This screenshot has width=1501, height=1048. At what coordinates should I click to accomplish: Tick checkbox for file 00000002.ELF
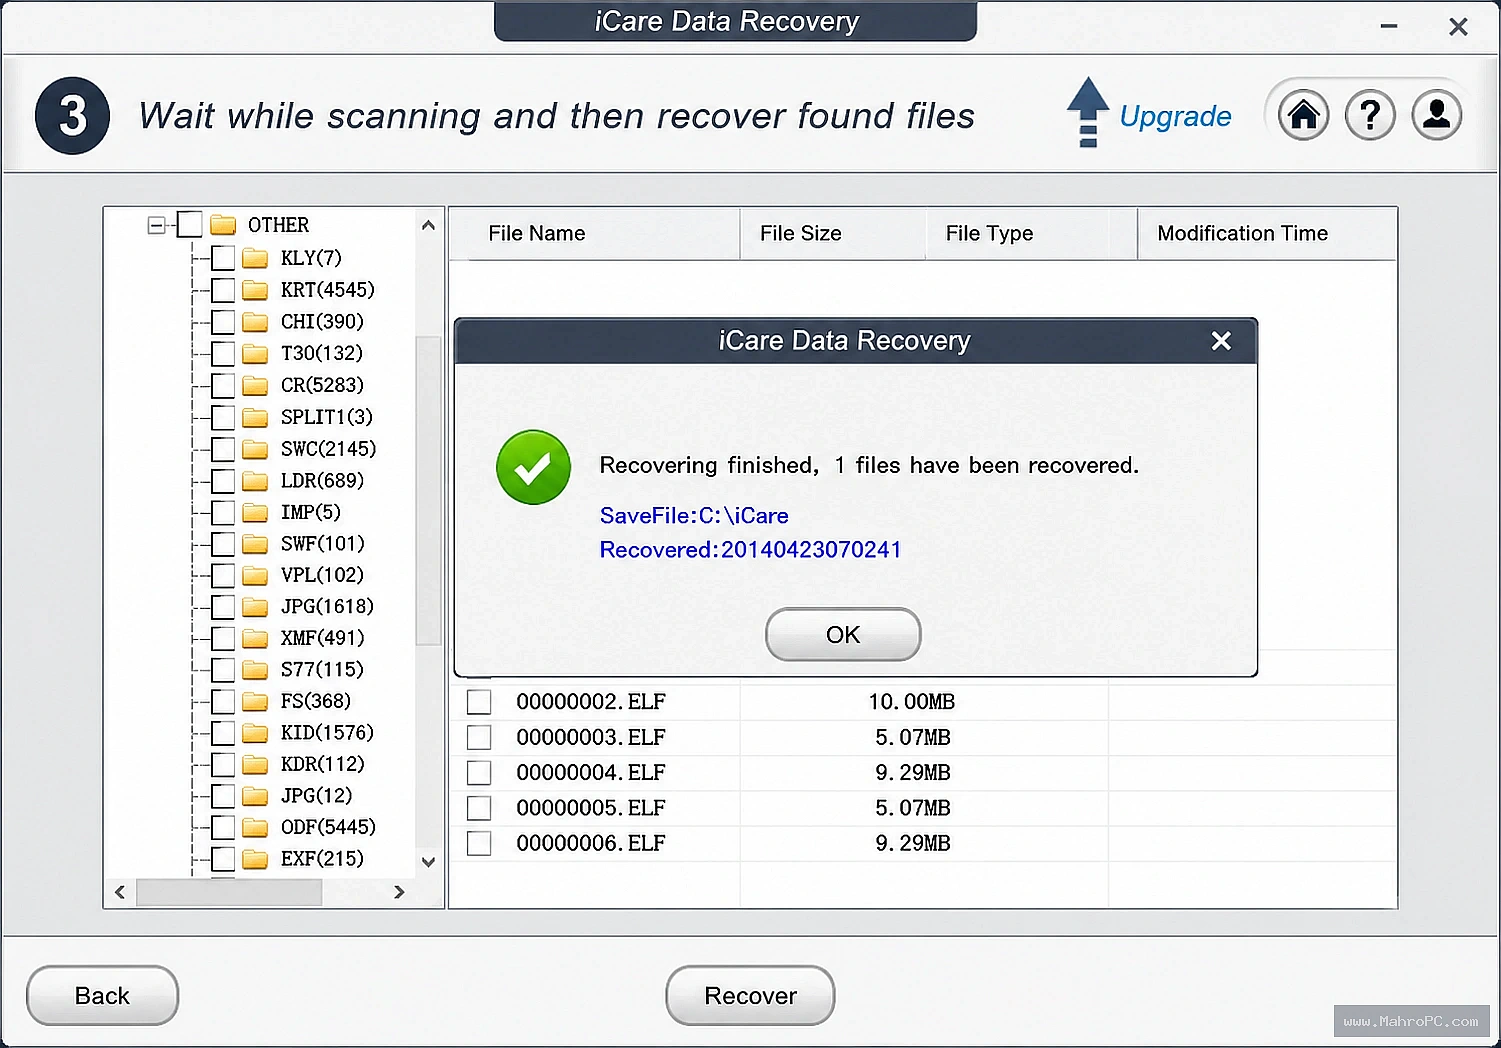pyautogui.click(x=479, y=702)
